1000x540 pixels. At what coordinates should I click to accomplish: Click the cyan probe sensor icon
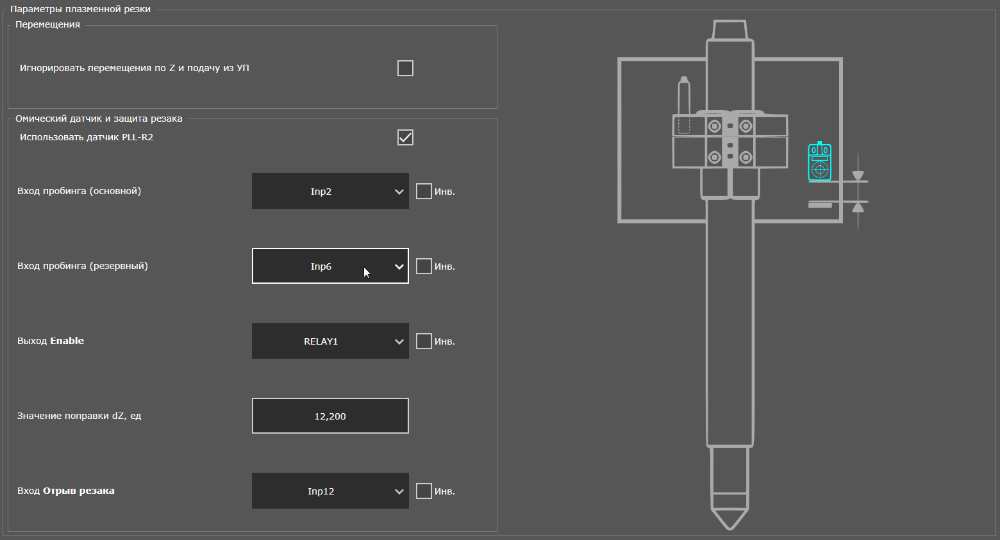coord(820,162)
